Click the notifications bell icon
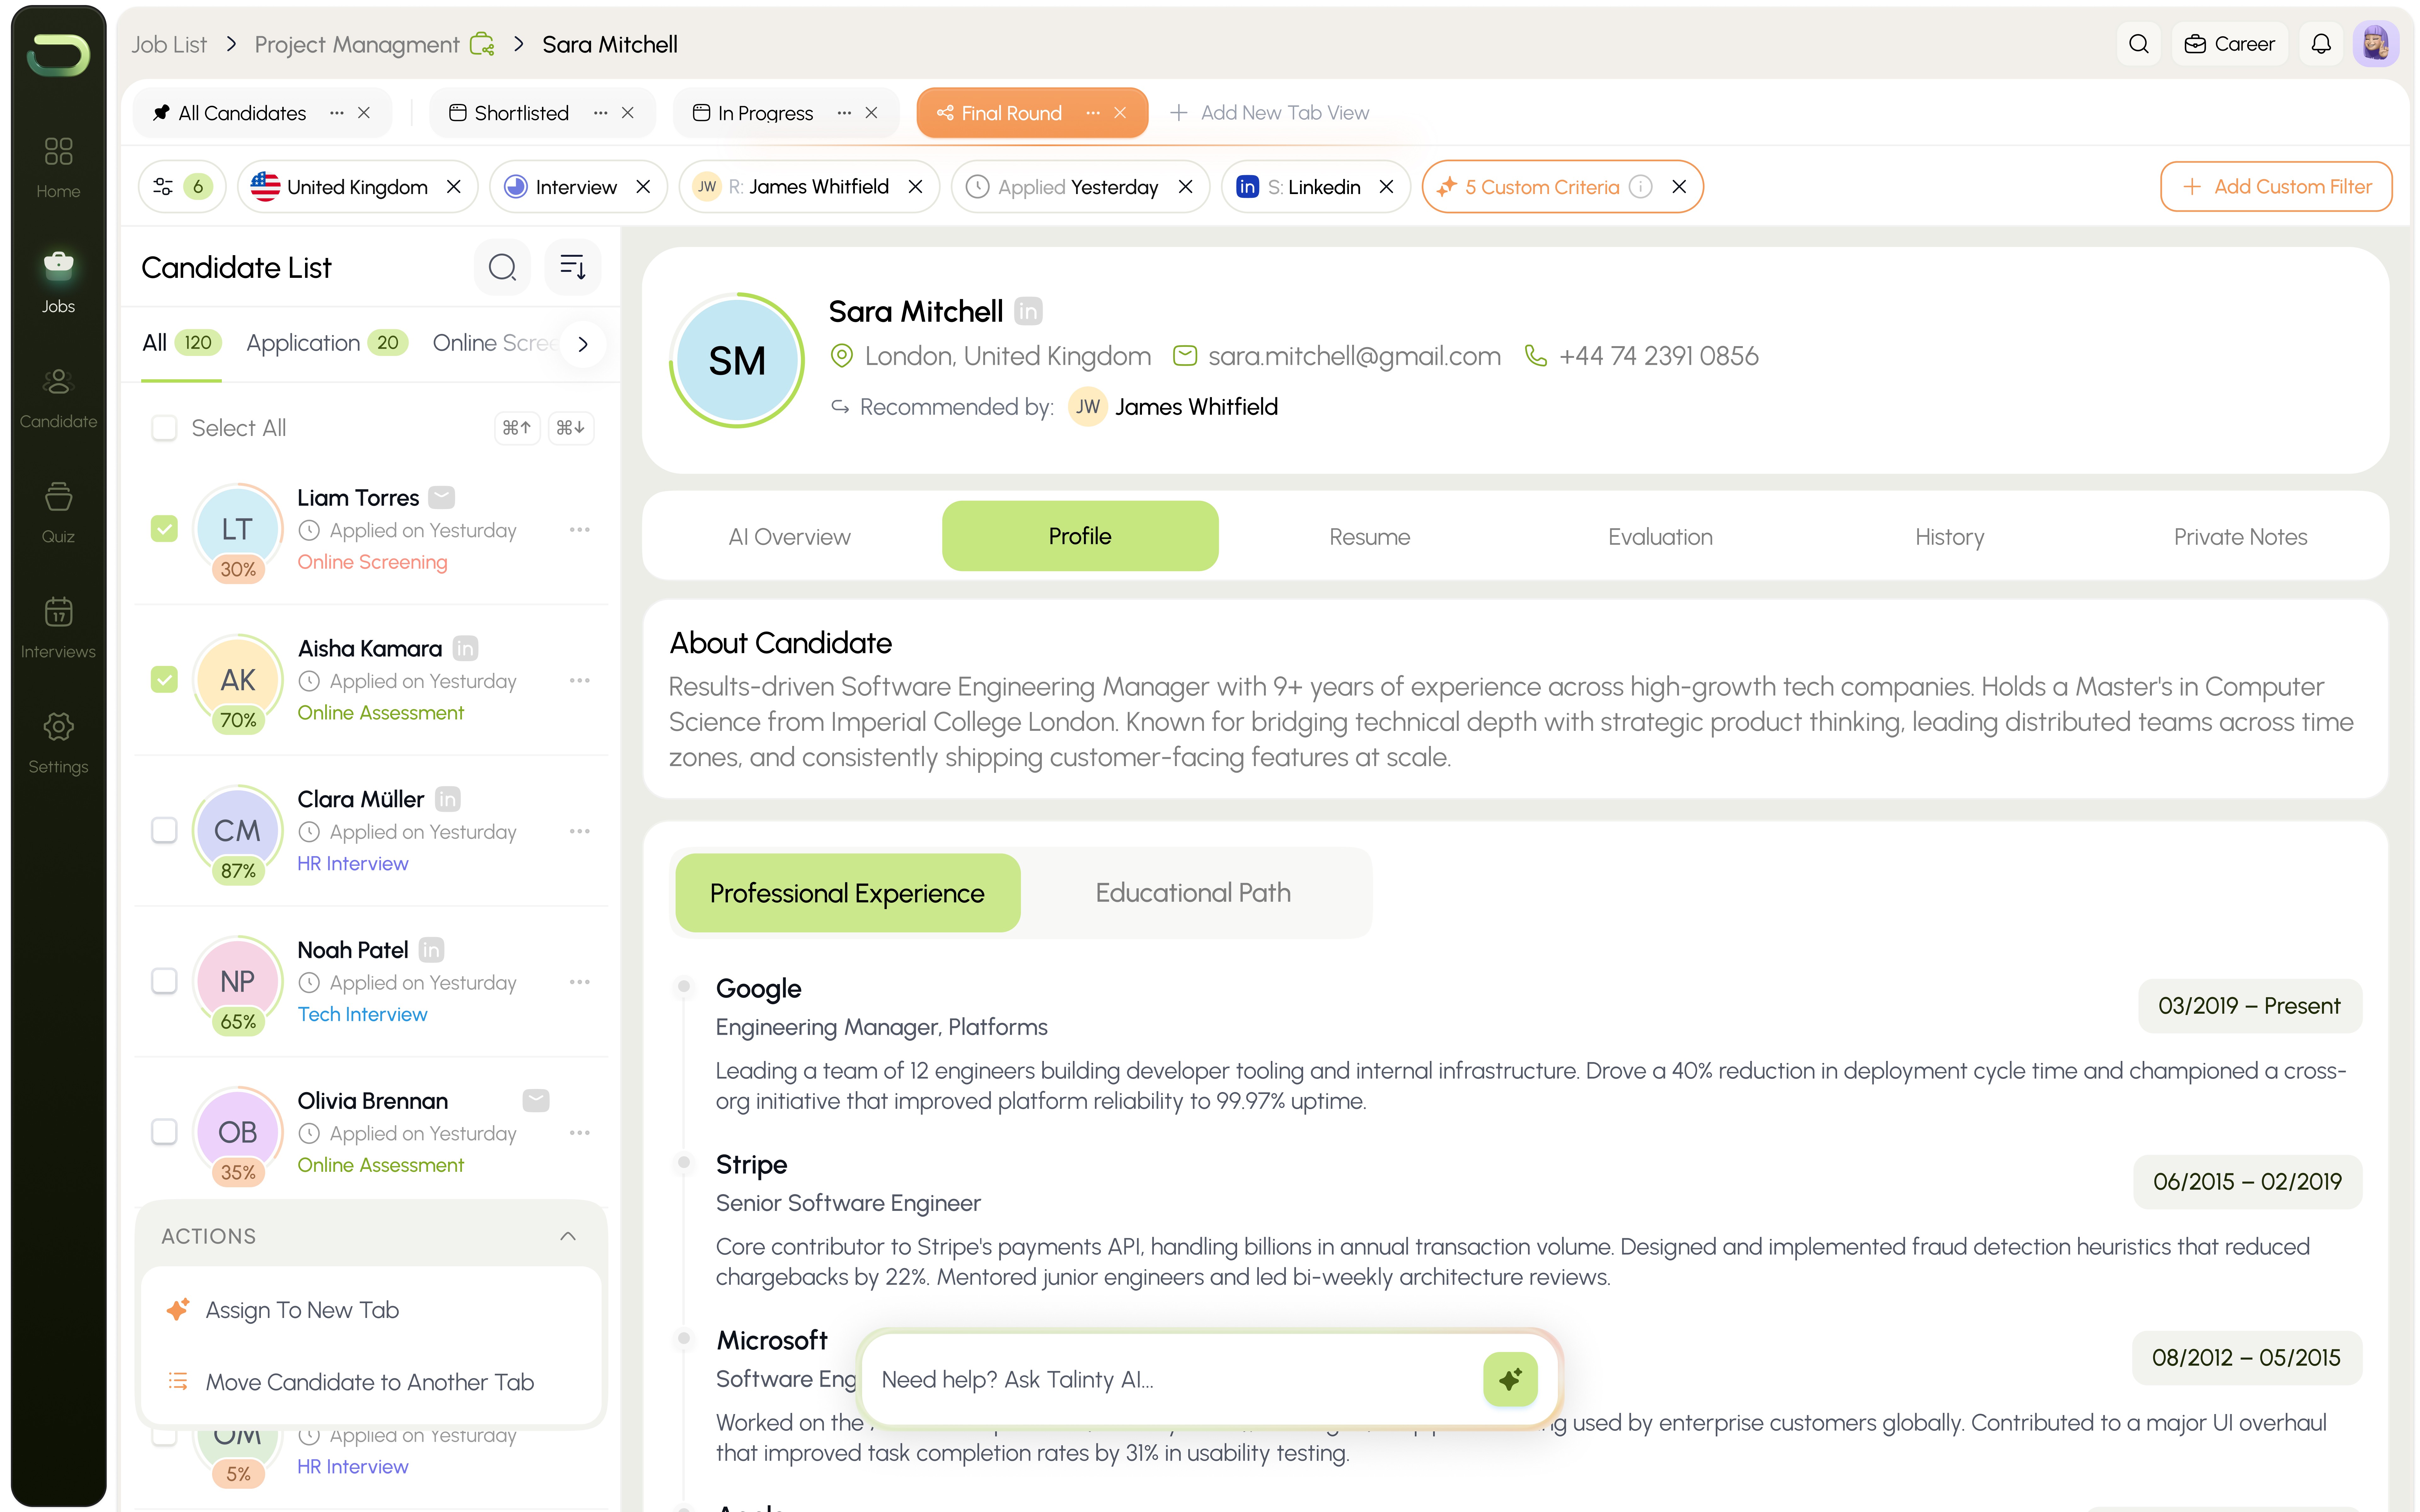The height and width of the screenshot is (1512, 2420). point(2321,44)
